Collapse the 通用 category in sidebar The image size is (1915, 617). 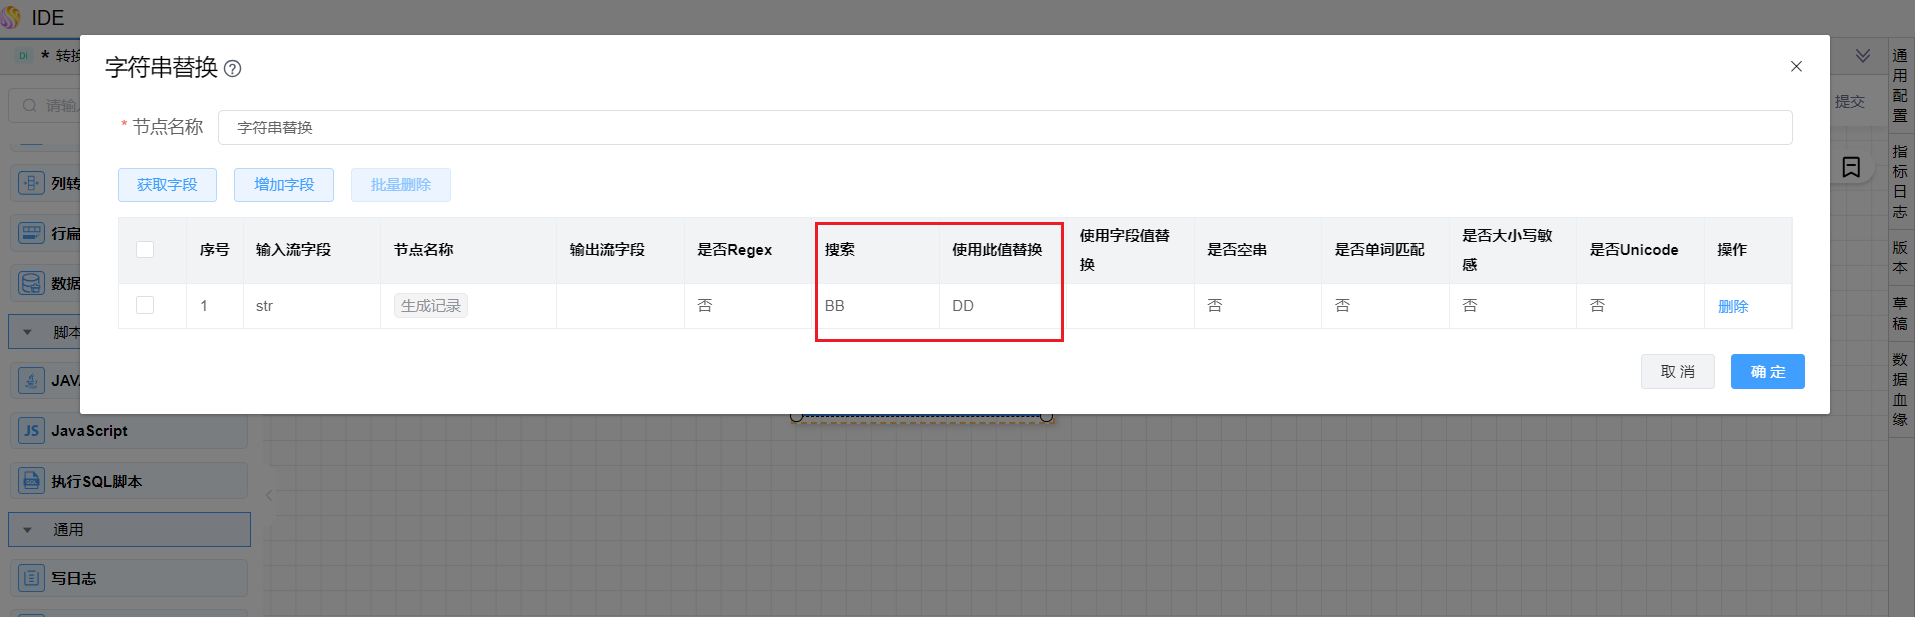pos(28,530)
